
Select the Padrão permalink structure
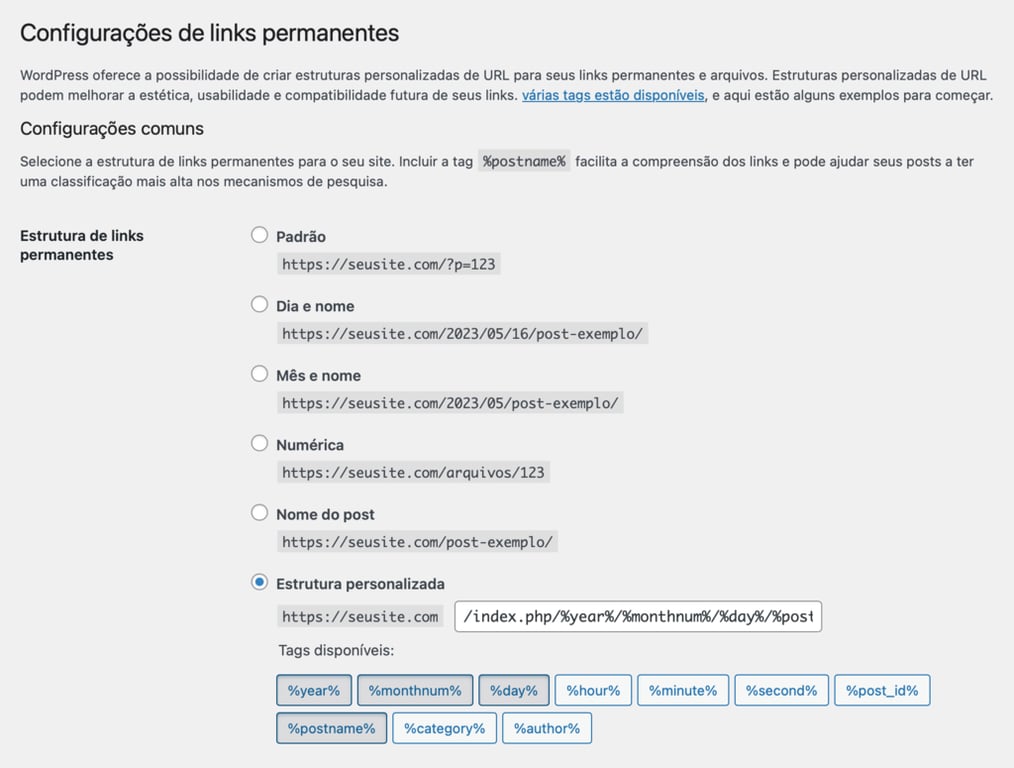click(259, 236)
